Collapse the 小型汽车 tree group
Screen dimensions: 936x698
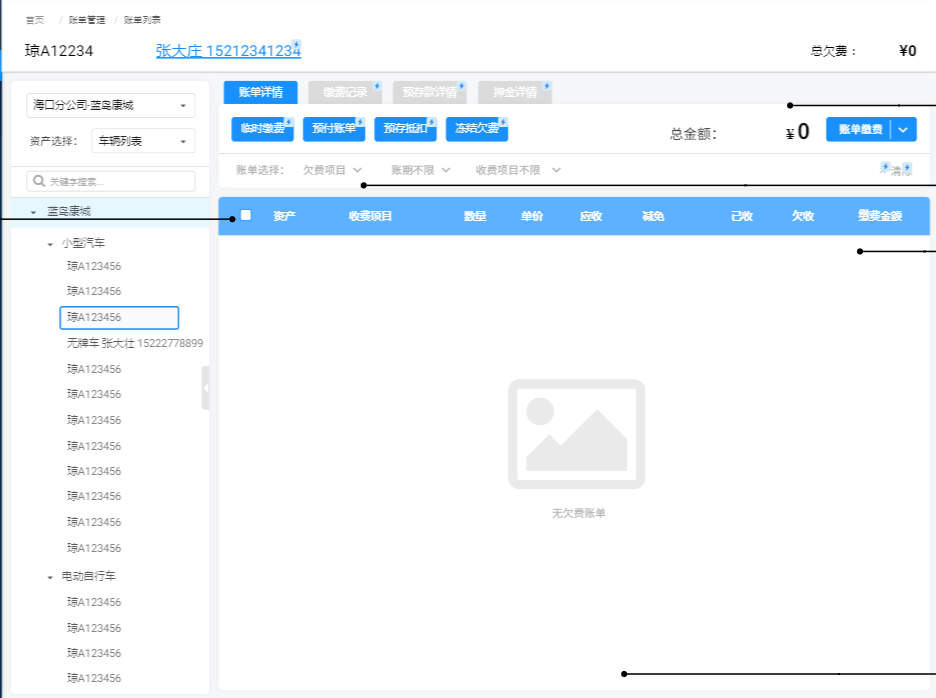(x=51, y=243)
